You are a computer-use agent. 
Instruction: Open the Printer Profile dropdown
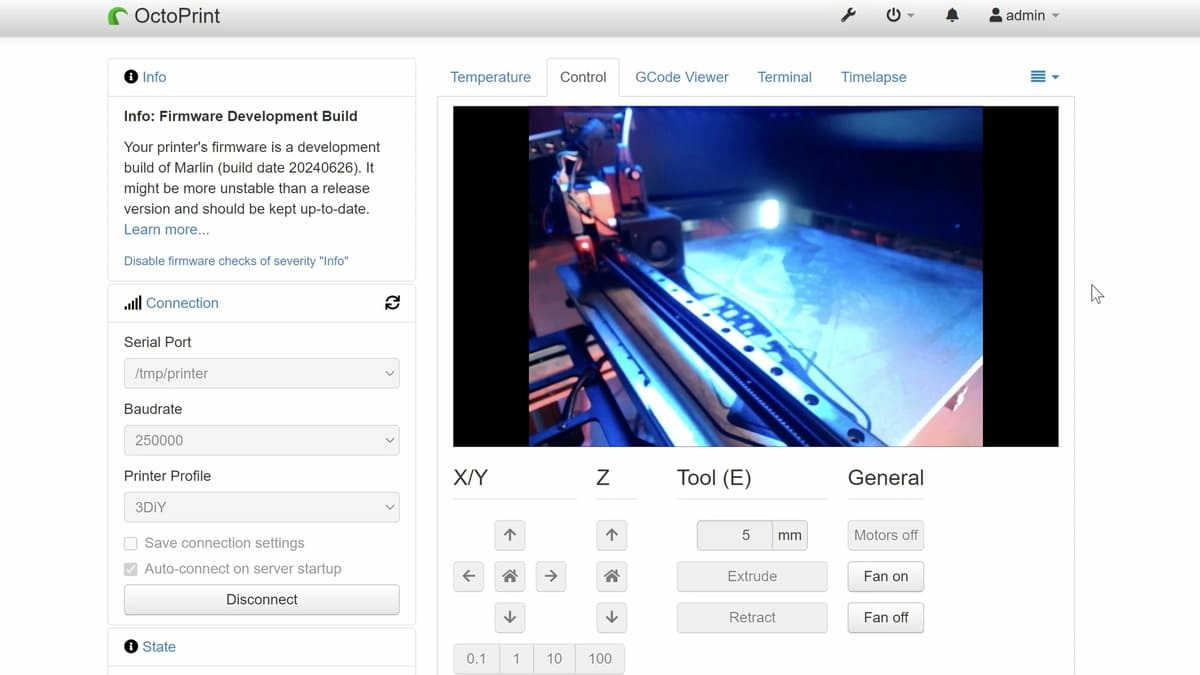tap(261, 507)
